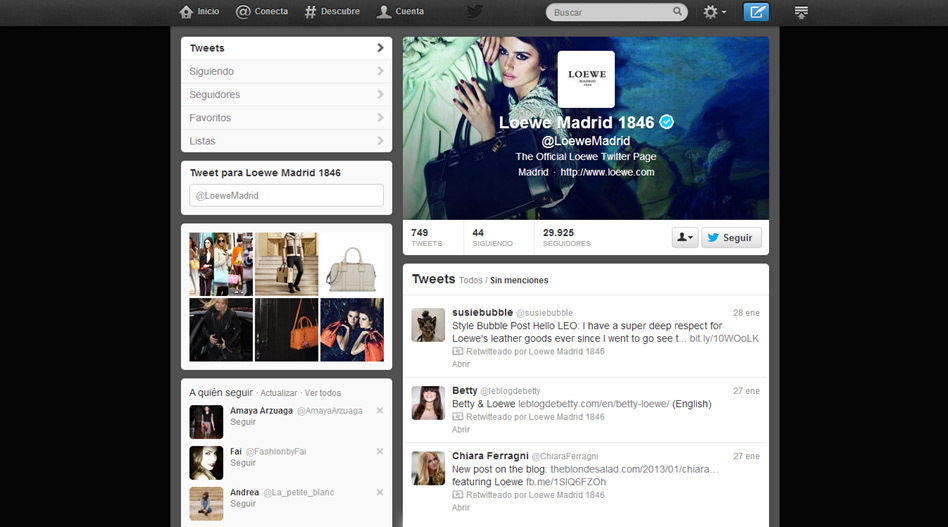Open the Siguiendo list
Viewport: 948px width, 527px height.
[x=287, y=71]
